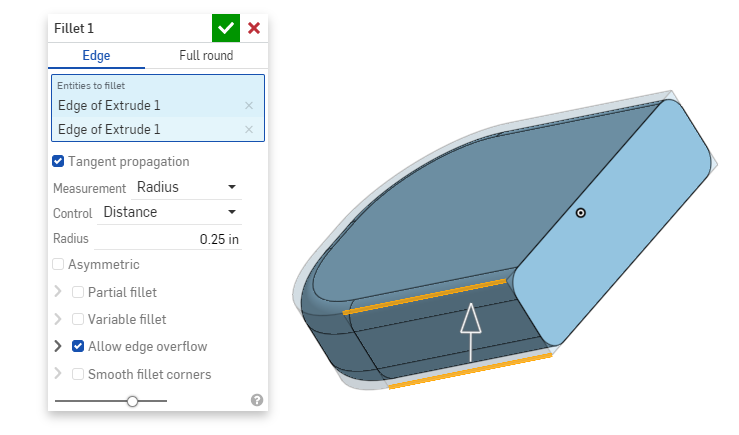
Task: Enable the Variable fillet checkbox
Action: click(x=79, y=319)
